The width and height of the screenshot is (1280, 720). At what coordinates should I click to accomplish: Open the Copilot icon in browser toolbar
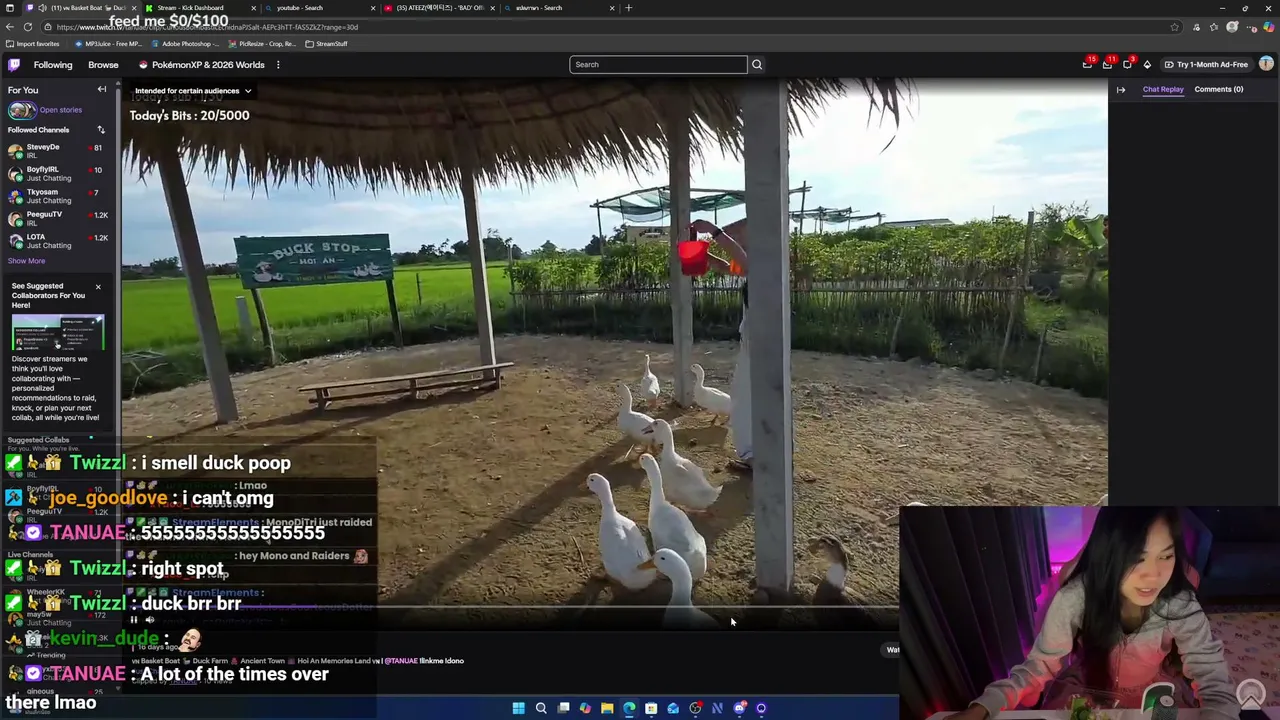1269,27
